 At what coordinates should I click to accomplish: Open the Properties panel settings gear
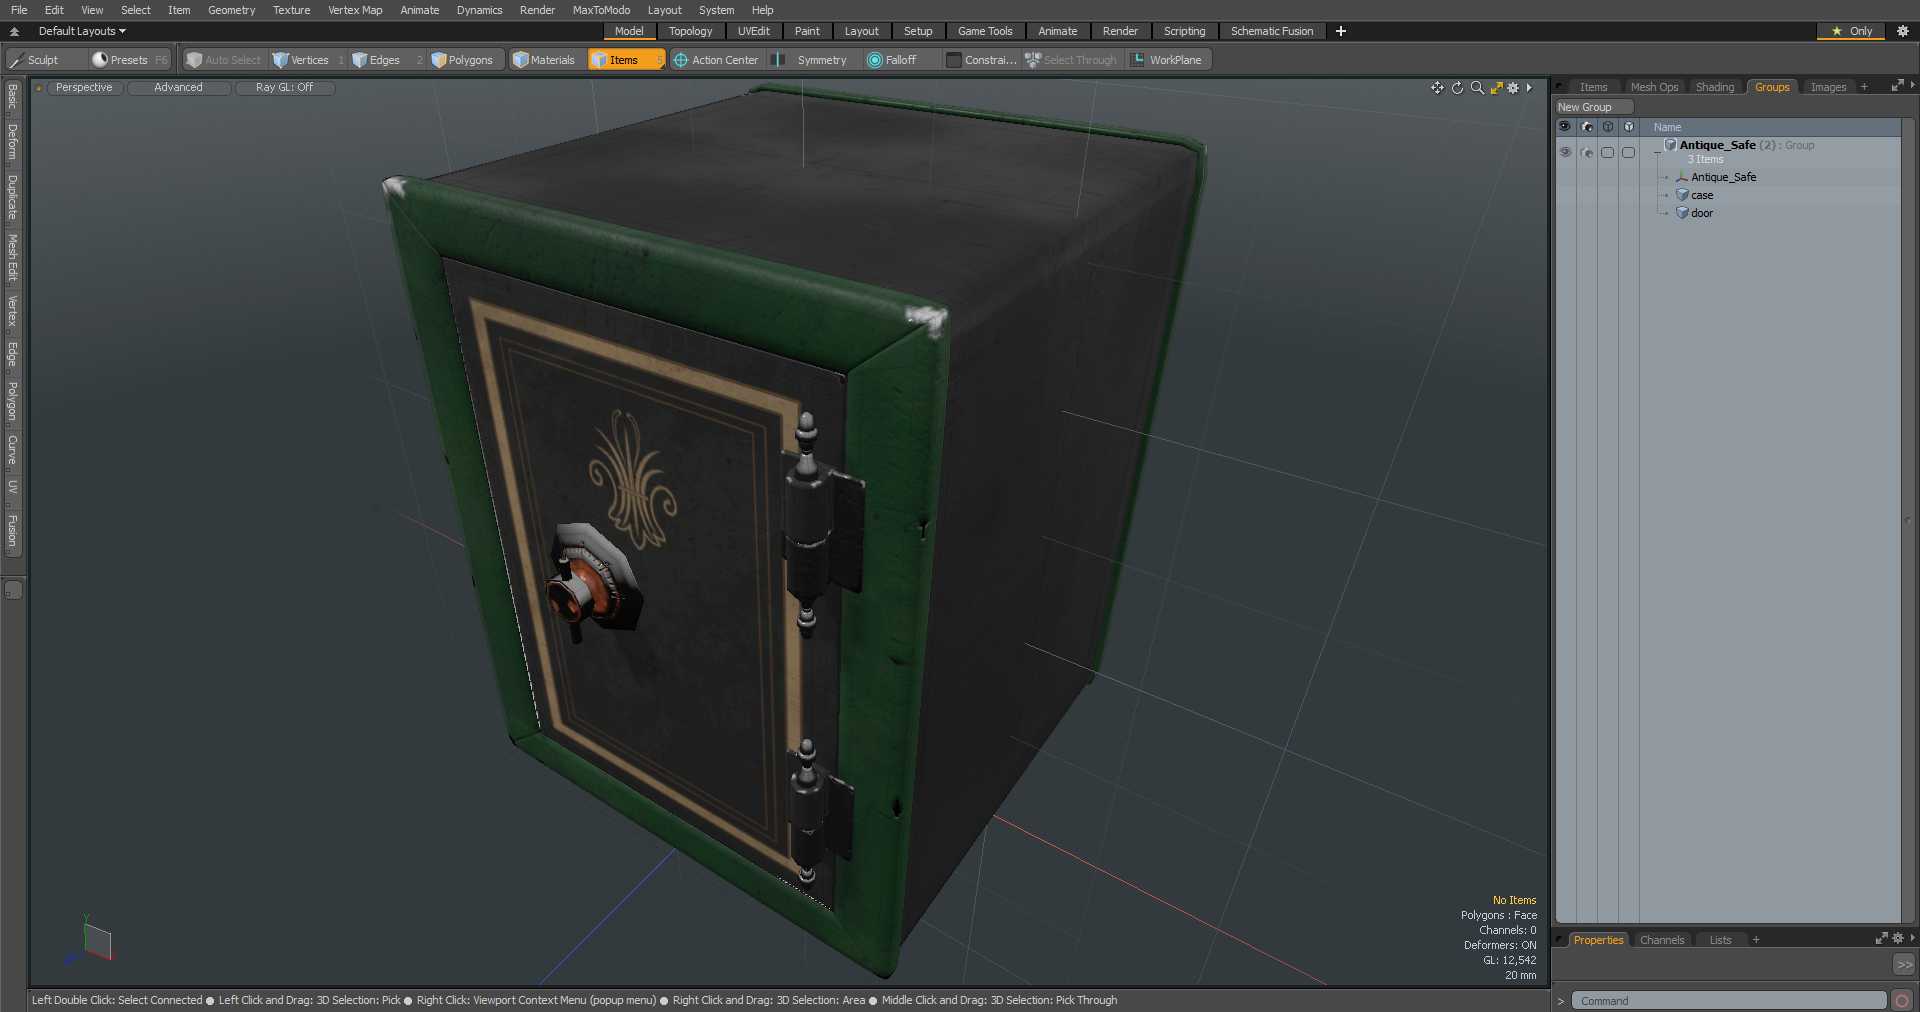(x=1898, y=939)
